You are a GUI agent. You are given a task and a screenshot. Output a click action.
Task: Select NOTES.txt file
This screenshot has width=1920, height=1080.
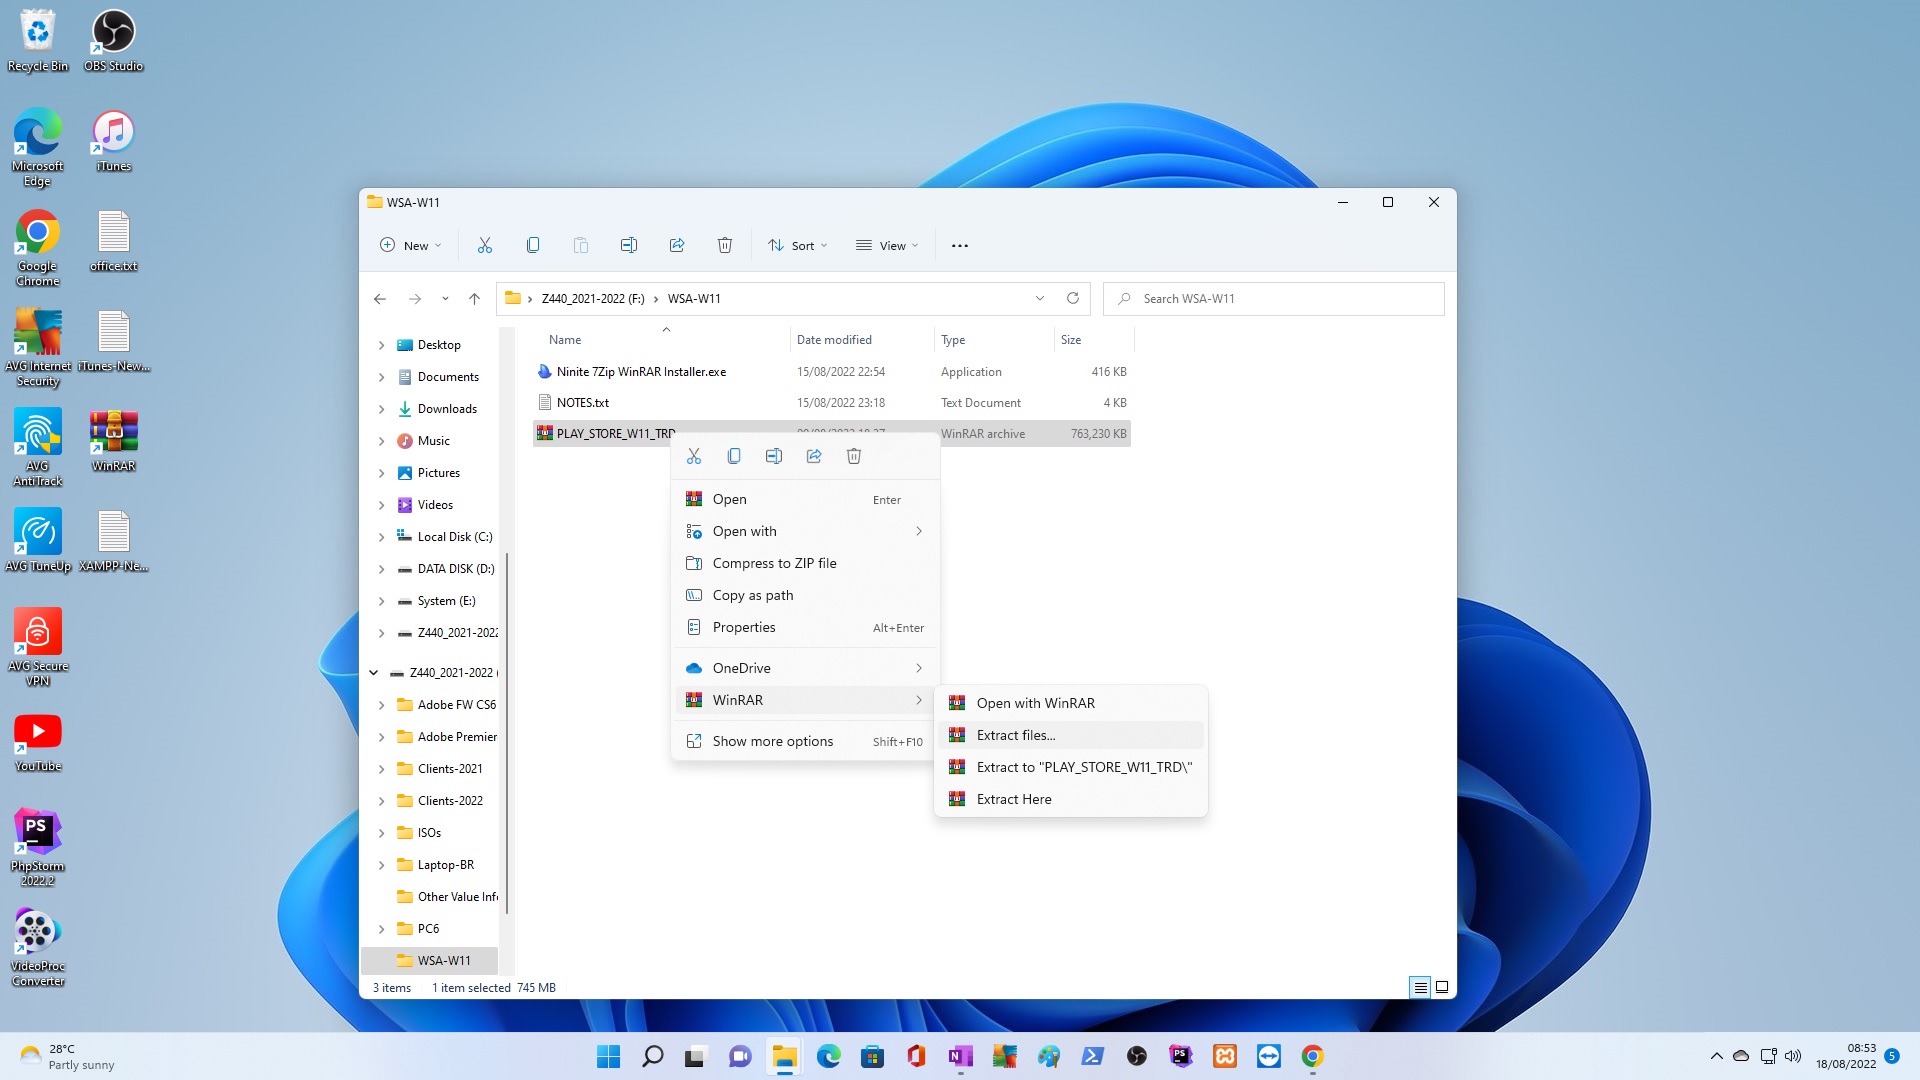tap(832, 402)
